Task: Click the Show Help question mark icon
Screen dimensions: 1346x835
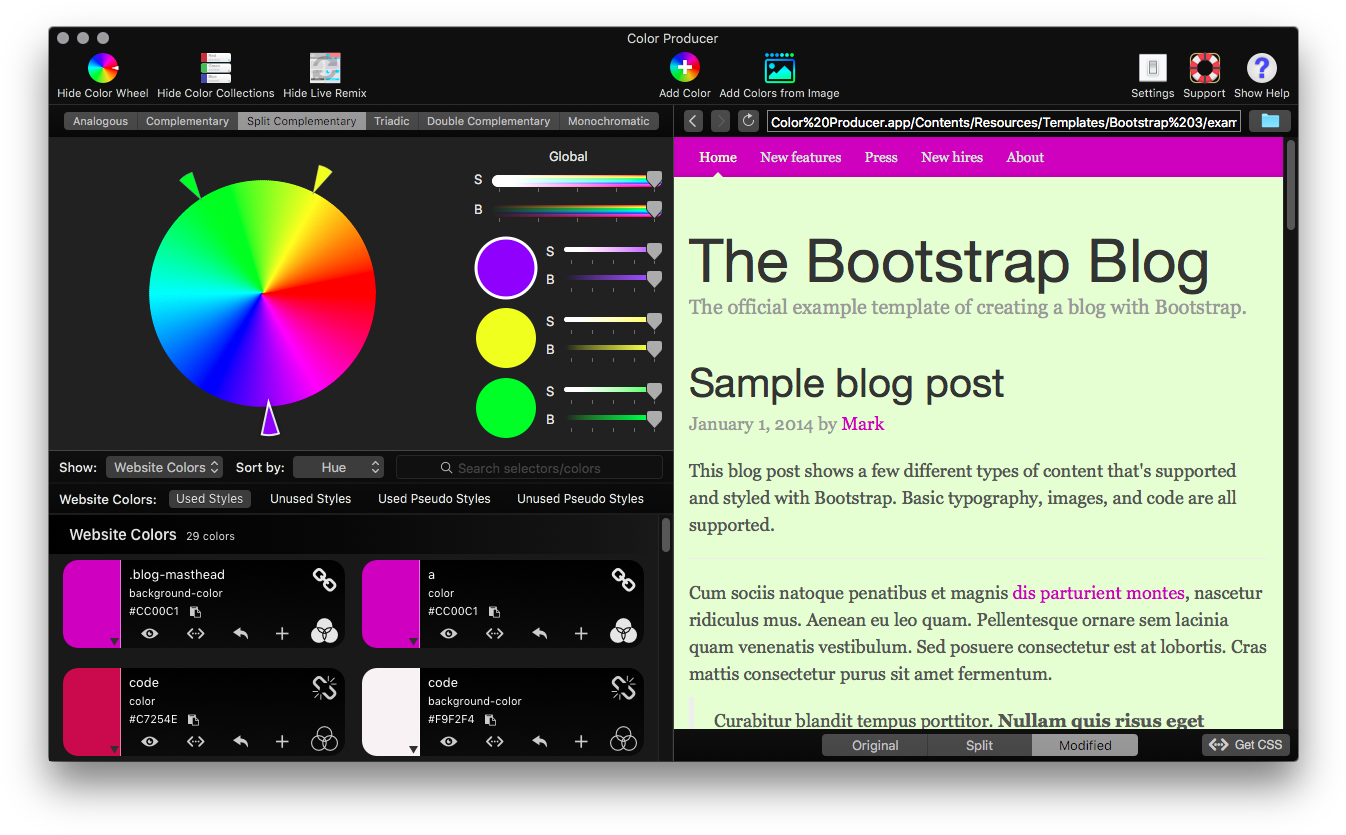Action: (1261, 68)
